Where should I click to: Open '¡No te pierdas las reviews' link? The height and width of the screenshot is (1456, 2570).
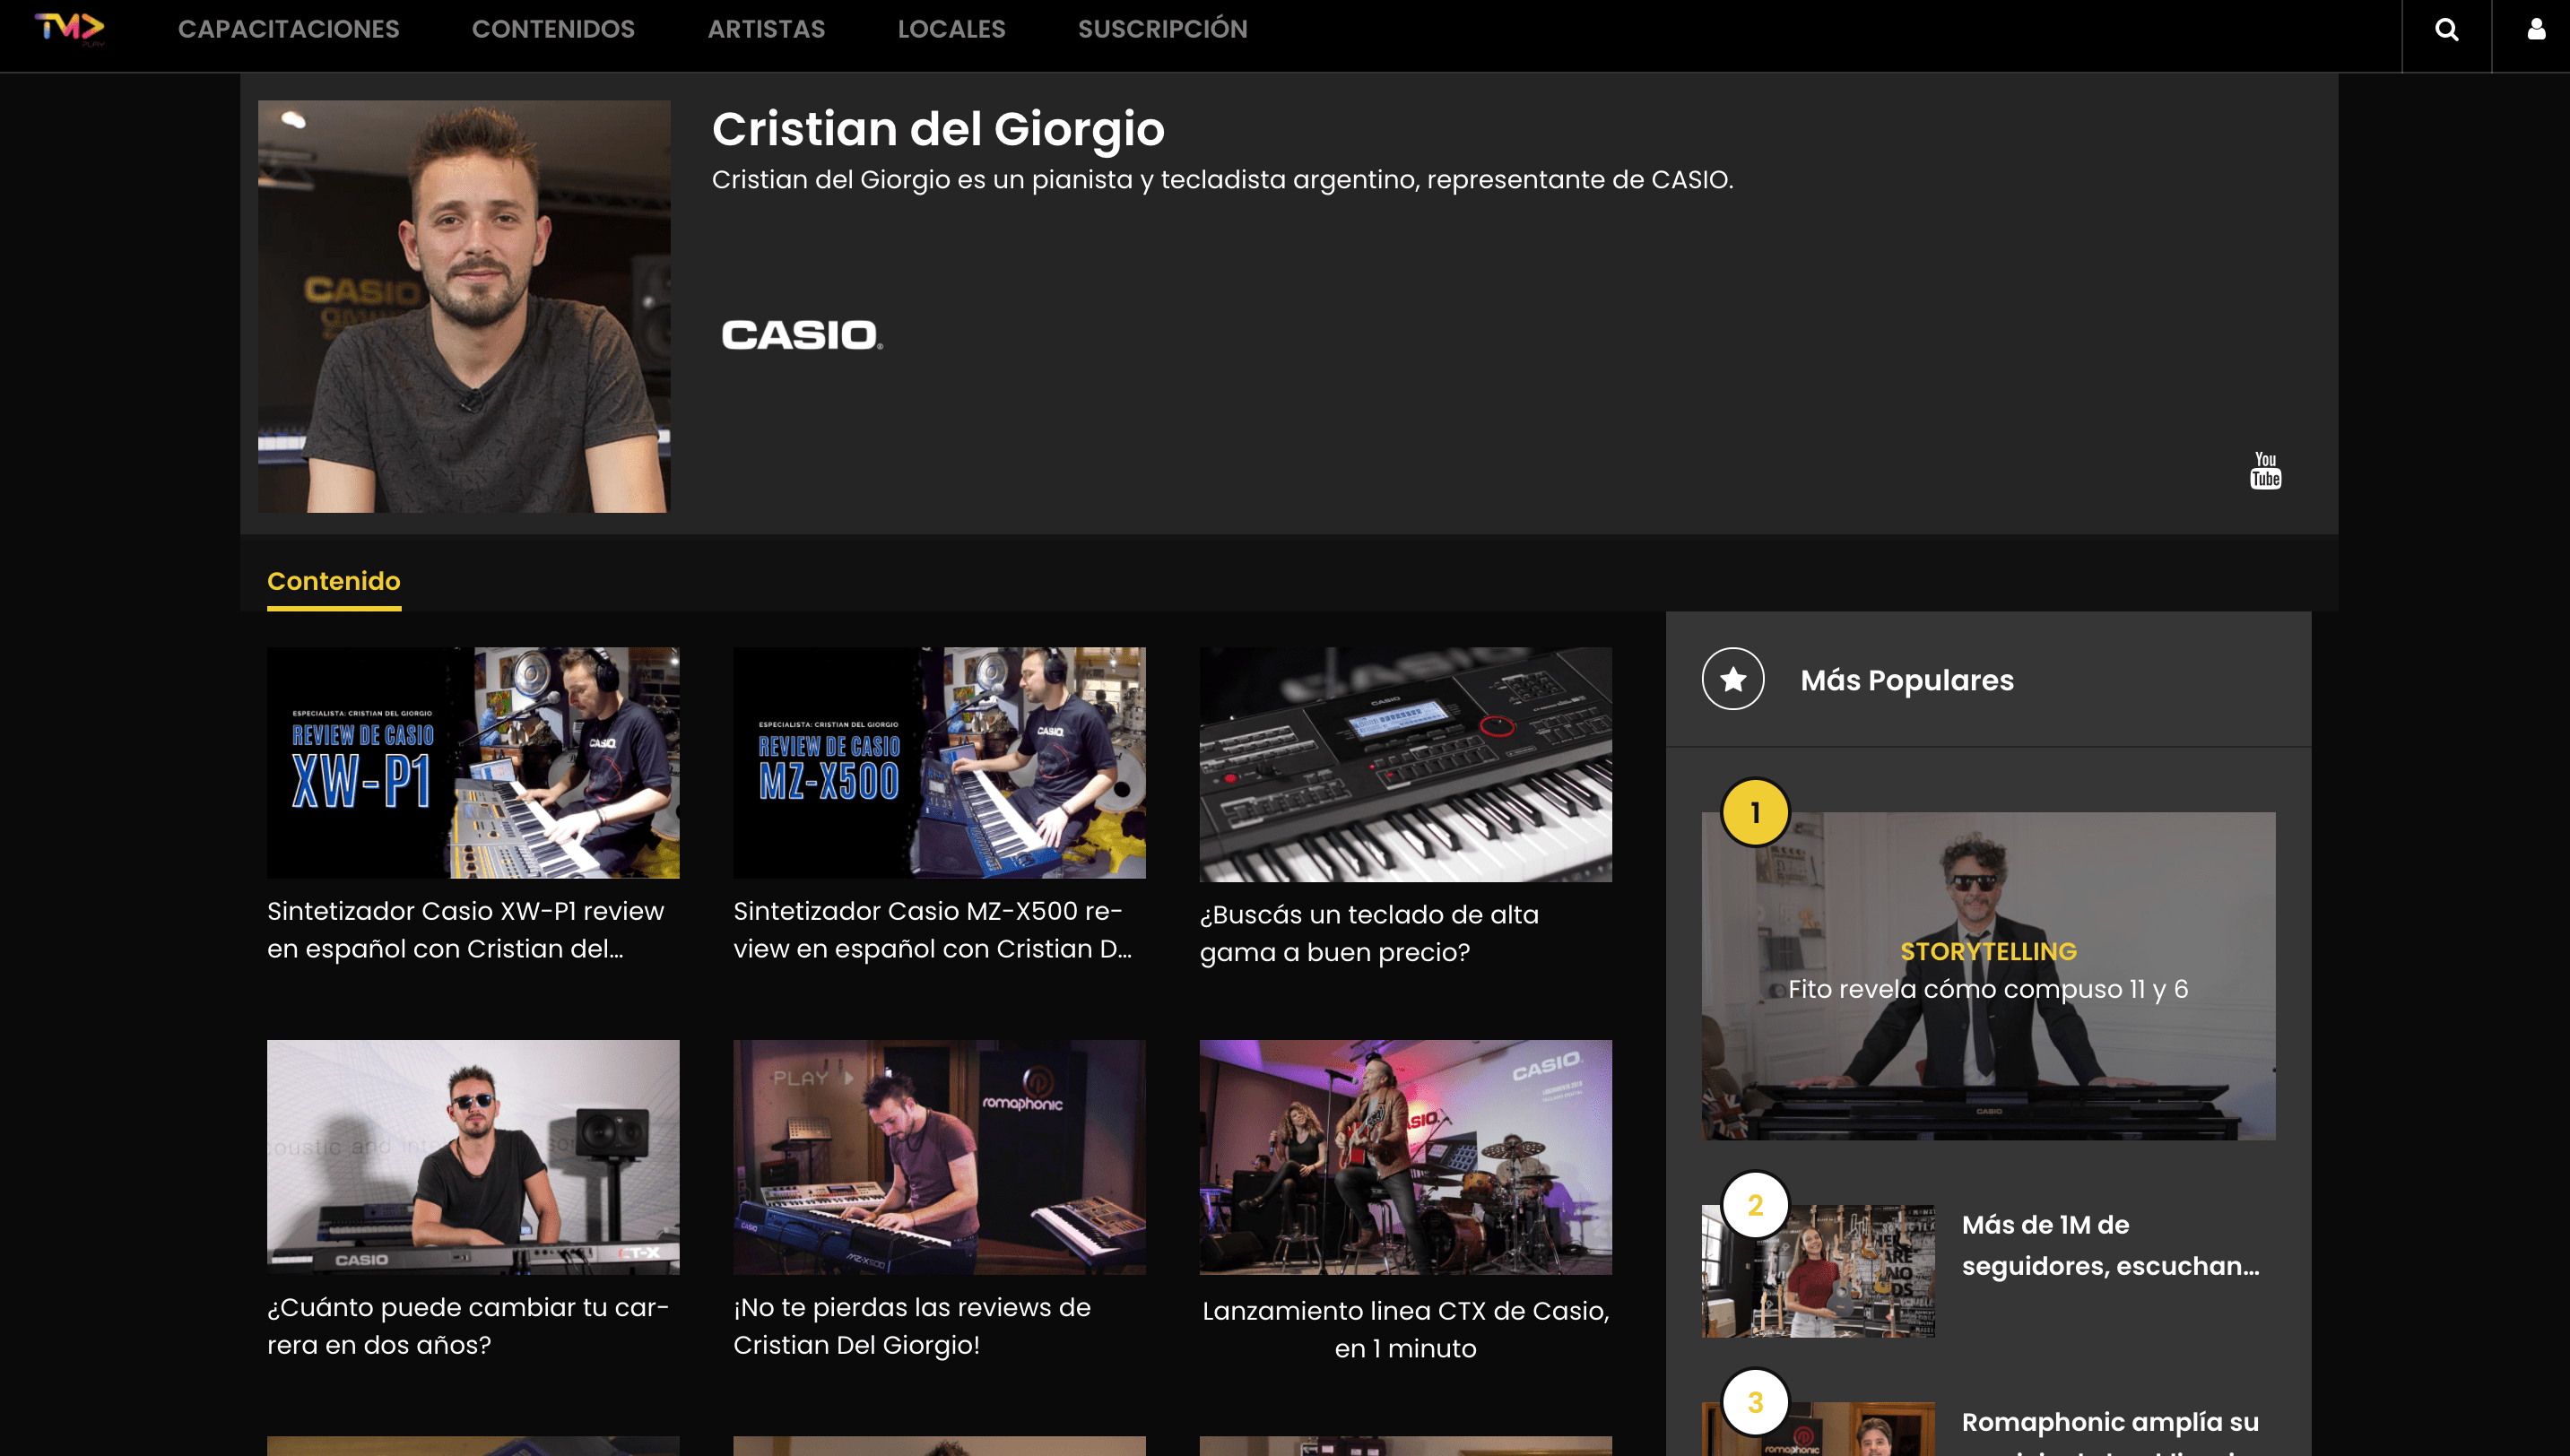pyautogui.click(x=912, y=1326)
